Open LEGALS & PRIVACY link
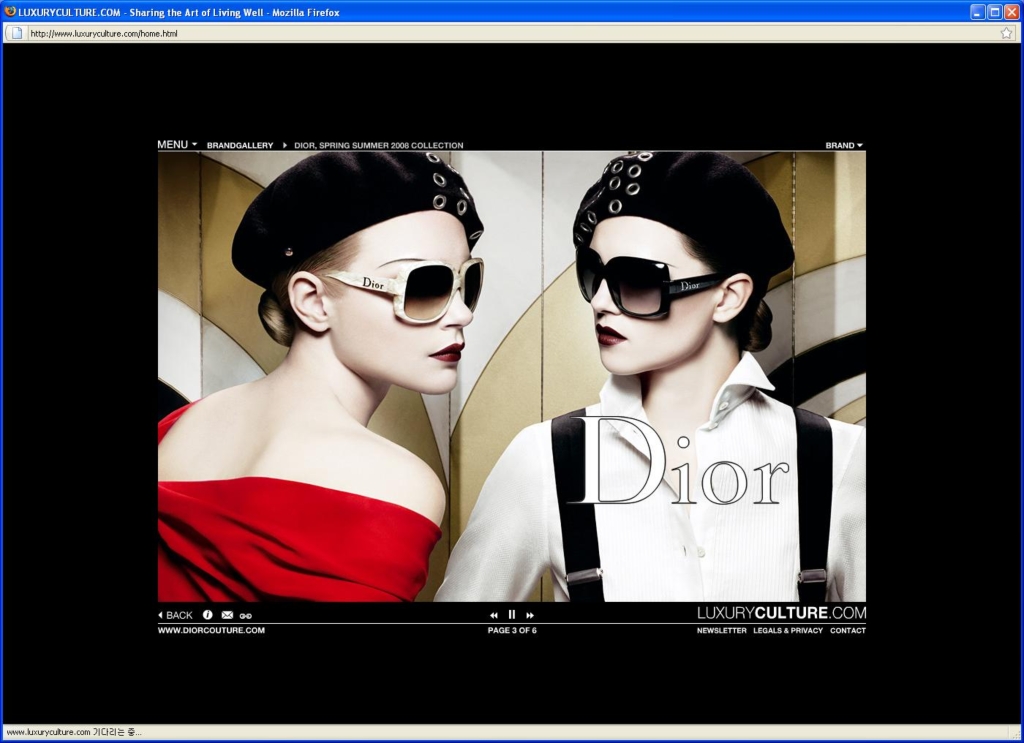 click(x=788, y=630)
